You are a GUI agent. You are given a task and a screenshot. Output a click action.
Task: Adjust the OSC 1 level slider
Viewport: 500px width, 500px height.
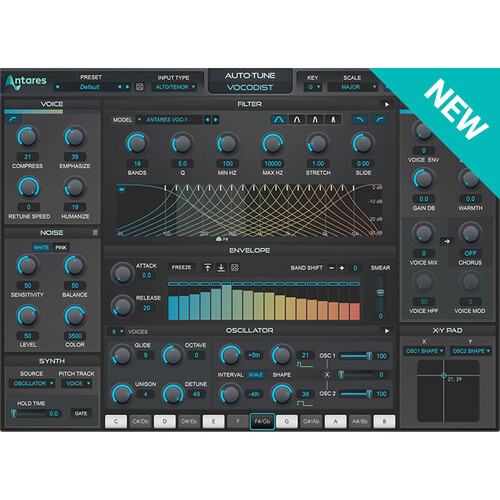pos(356,356)
